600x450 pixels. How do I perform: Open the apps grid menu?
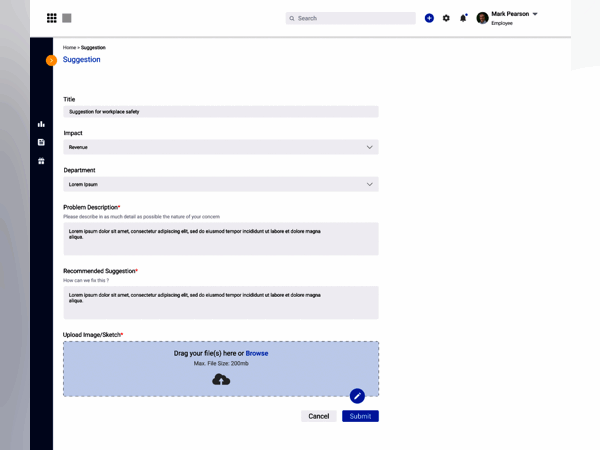click(x=52, y=18)
